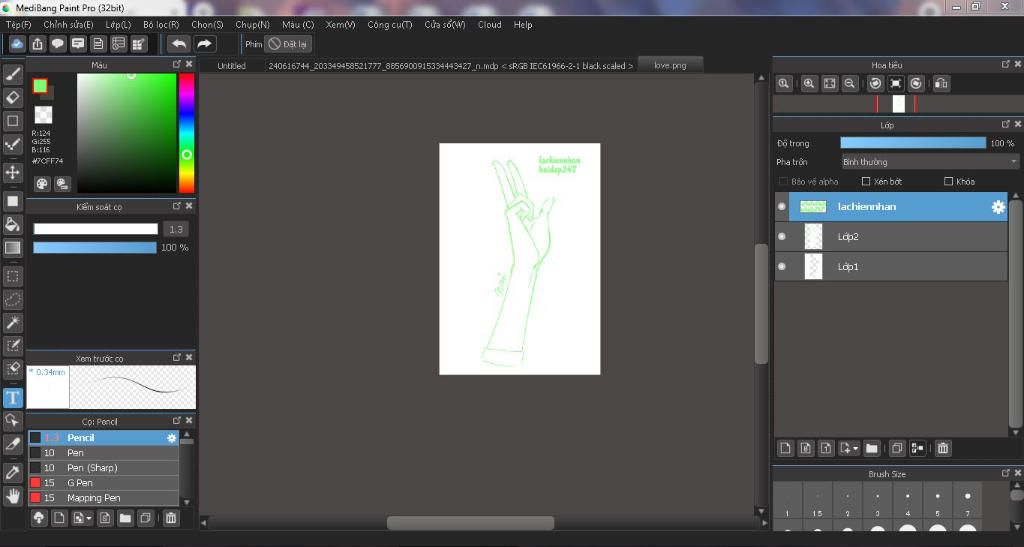Add a new layer
This screenshot has width=1024, height=547.
click(785, 448)
